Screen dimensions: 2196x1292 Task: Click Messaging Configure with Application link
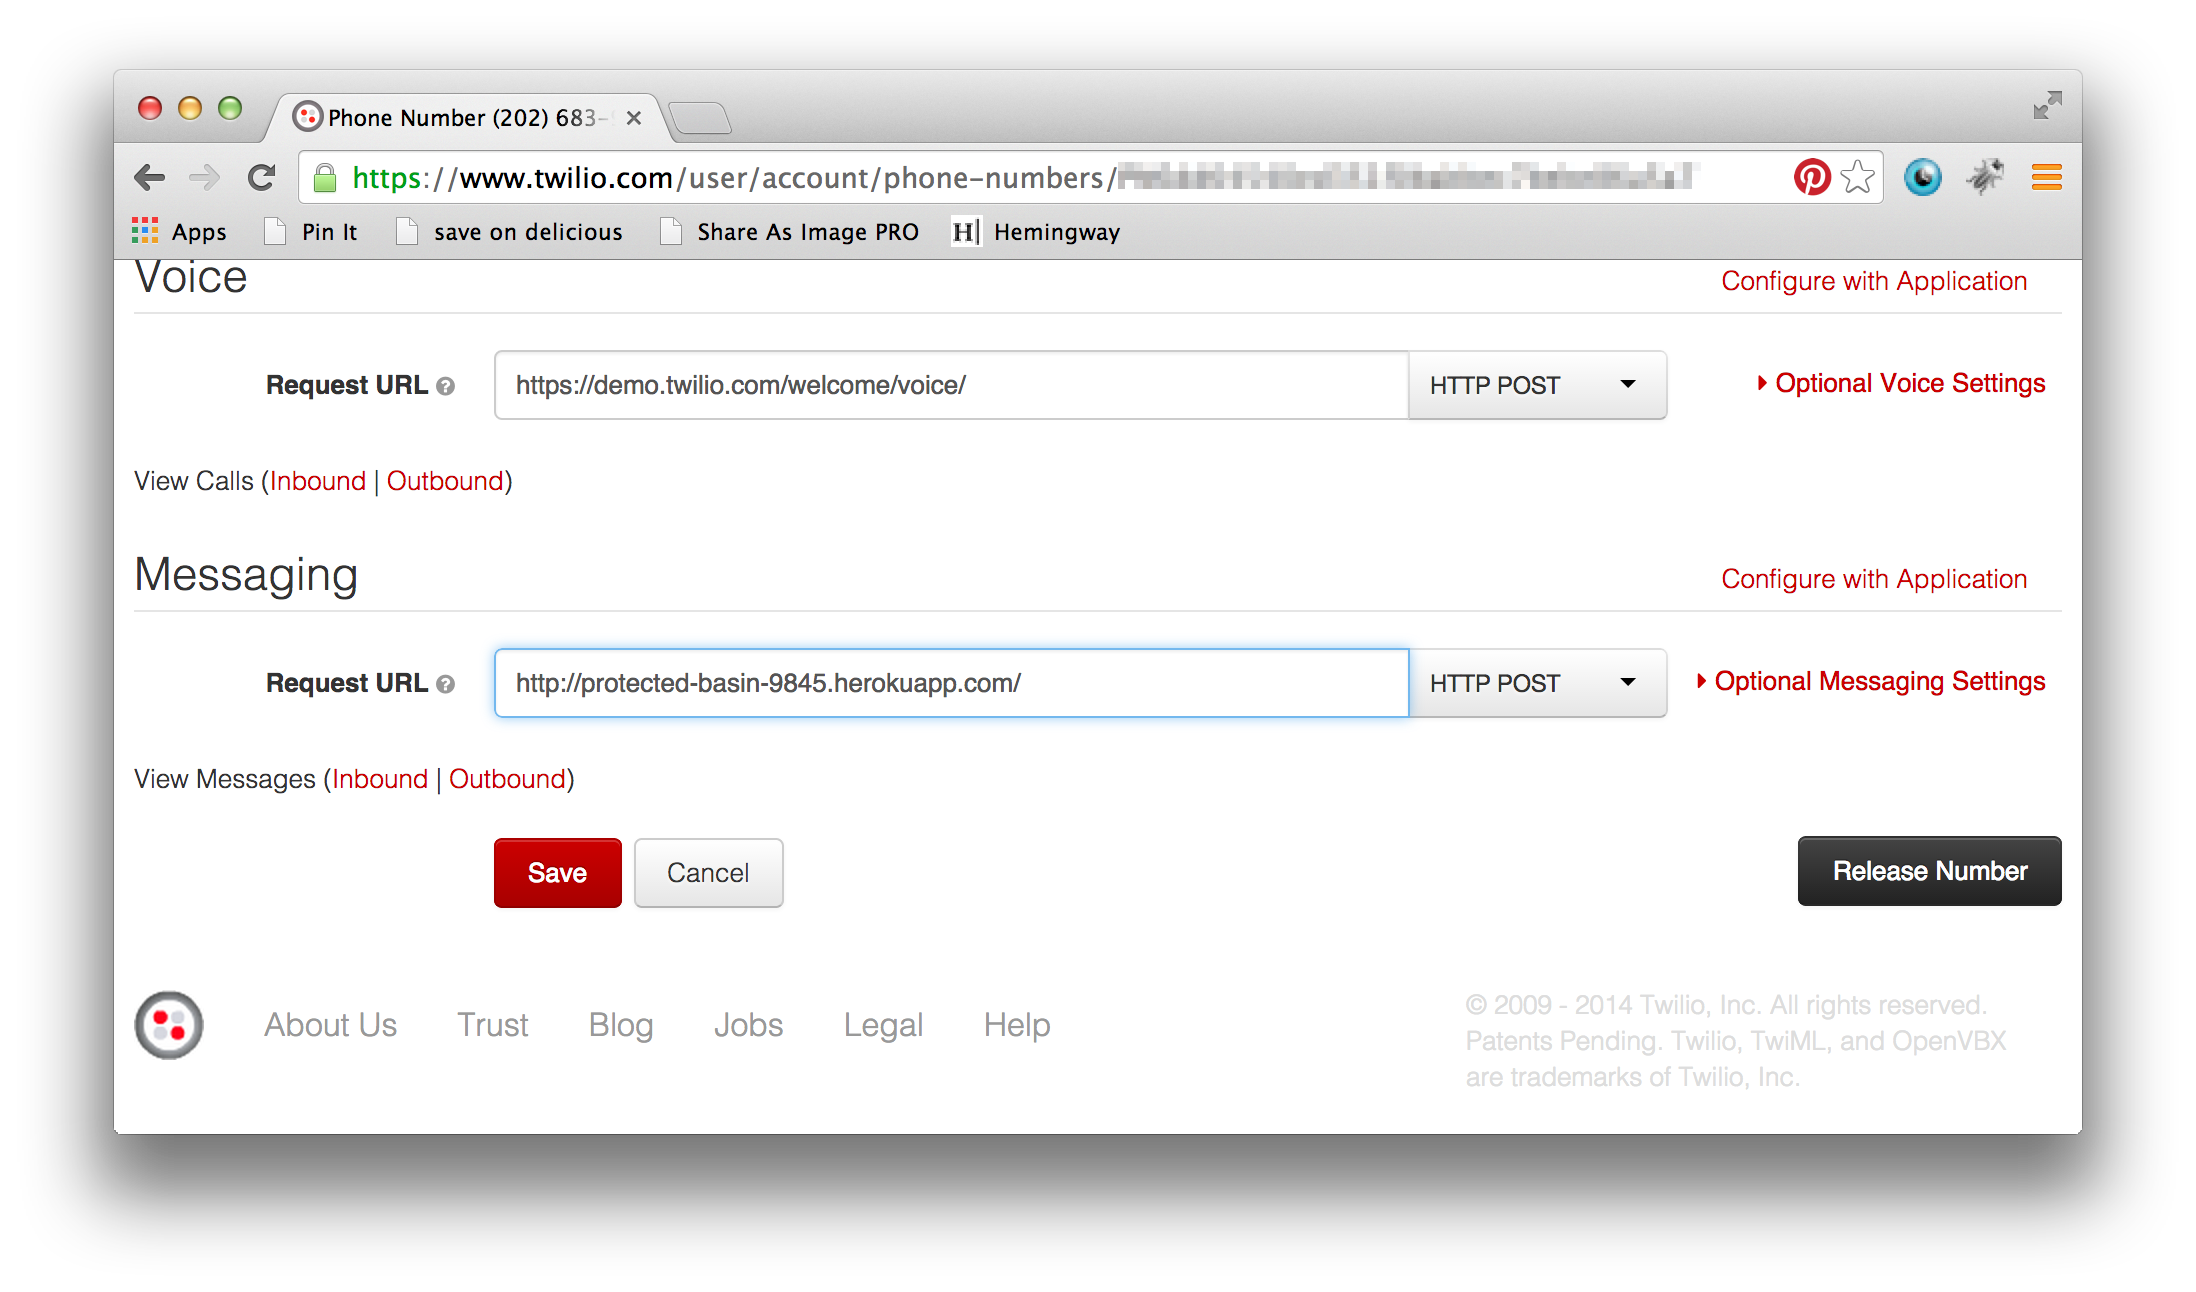click(x=1874, y=579)
